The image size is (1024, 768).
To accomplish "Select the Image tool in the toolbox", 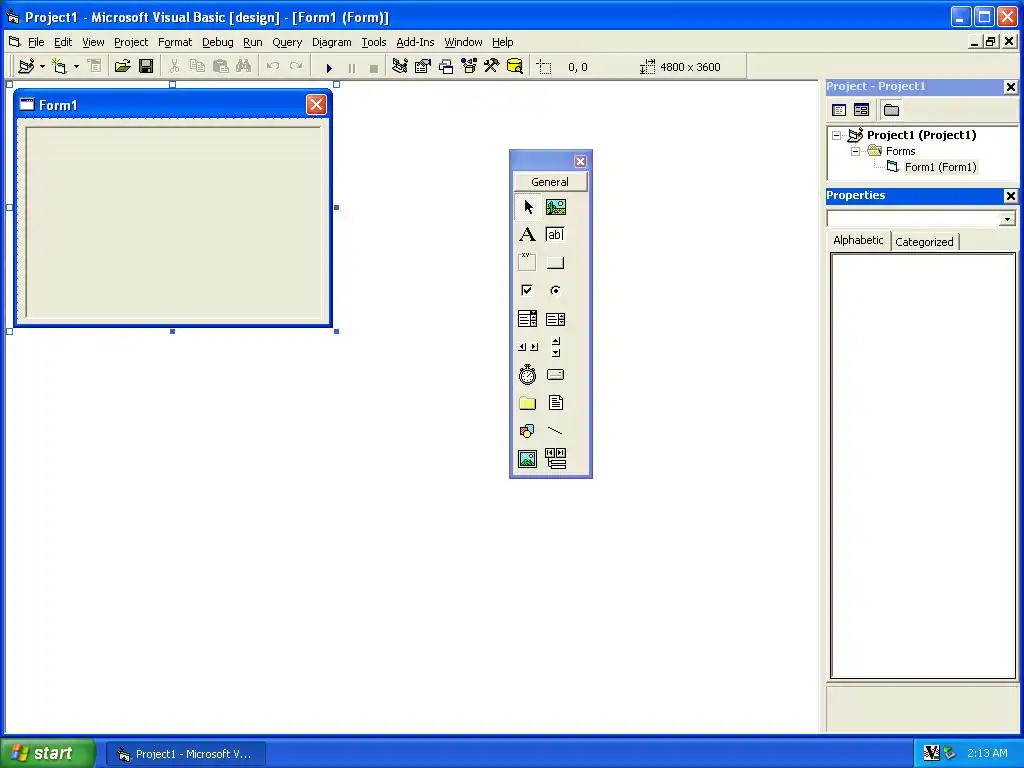I will pos(528,458).
